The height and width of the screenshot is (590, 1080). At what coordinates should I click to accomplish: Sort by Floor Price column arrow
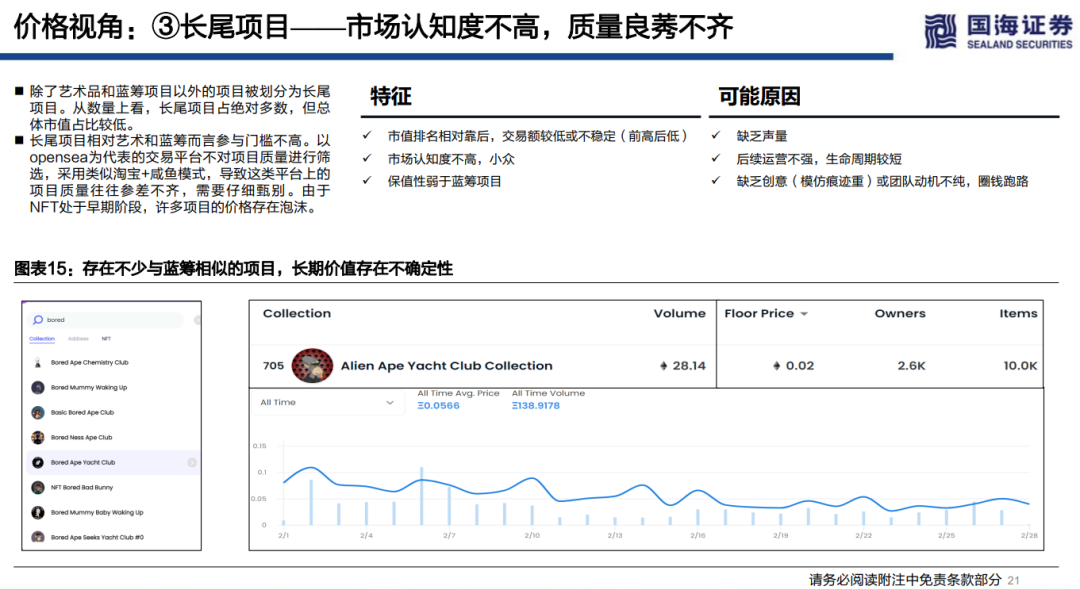(x=804, y=314)
